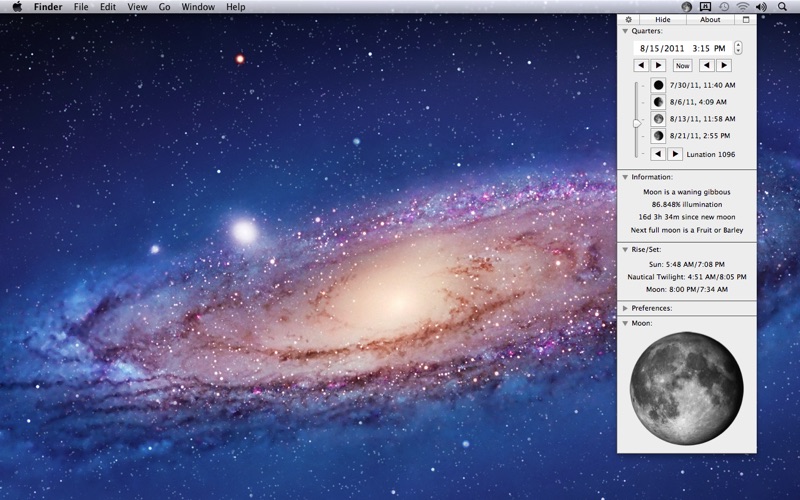Go to next lunation using forward arrow
The height and width of the screenshot is (500, 800).
click(675, 154)
